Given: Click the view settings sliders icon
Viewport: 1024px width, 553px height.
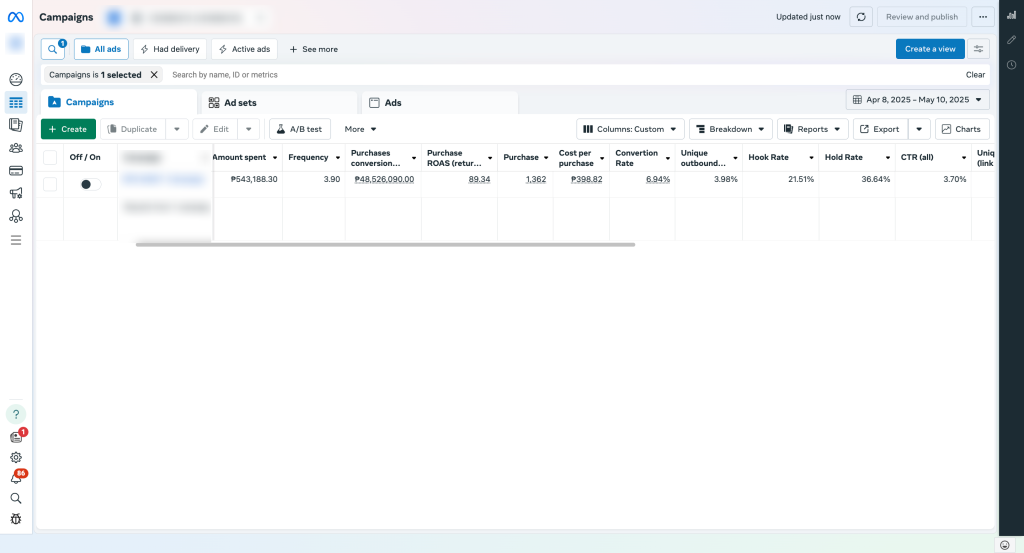Looking at the screenshot, I should click(x=978, y=49).
